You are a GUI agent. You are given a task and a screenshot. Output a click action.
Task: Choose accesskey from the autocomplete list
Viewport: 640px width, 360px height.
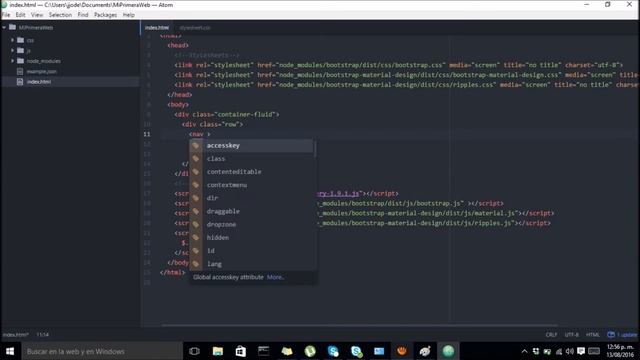coord(251,146)
